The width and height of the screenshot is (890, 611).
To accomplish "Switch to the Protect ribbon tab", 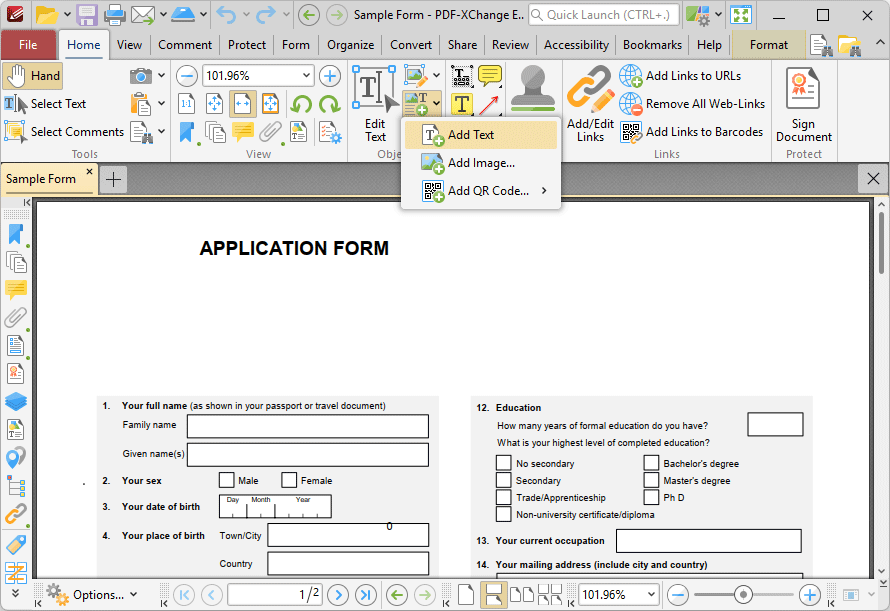I will tap(247, 45).
